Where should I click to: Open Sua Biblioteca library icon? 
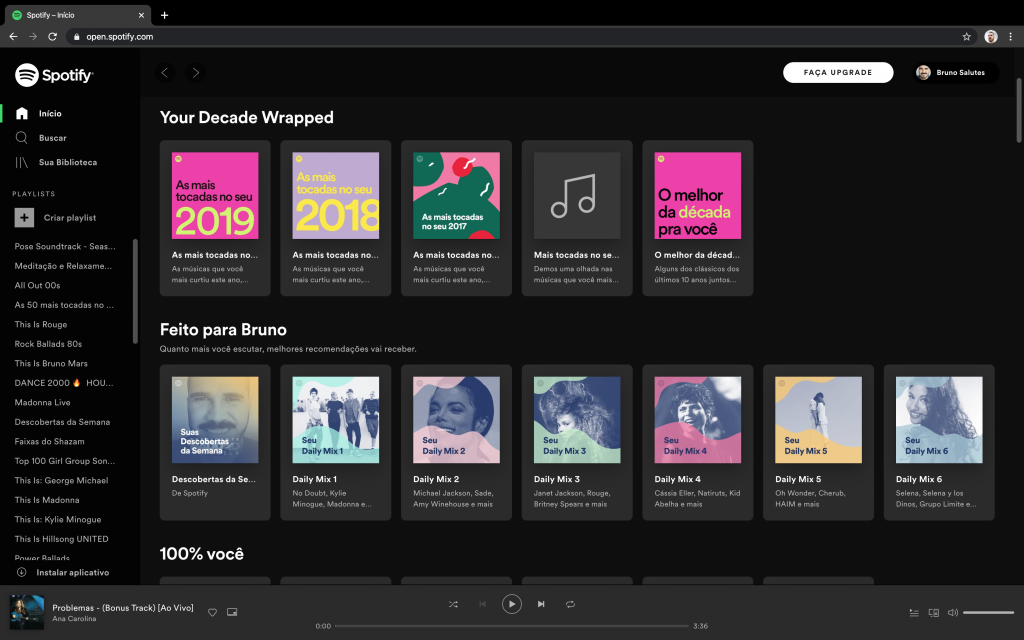pos(22,162)
